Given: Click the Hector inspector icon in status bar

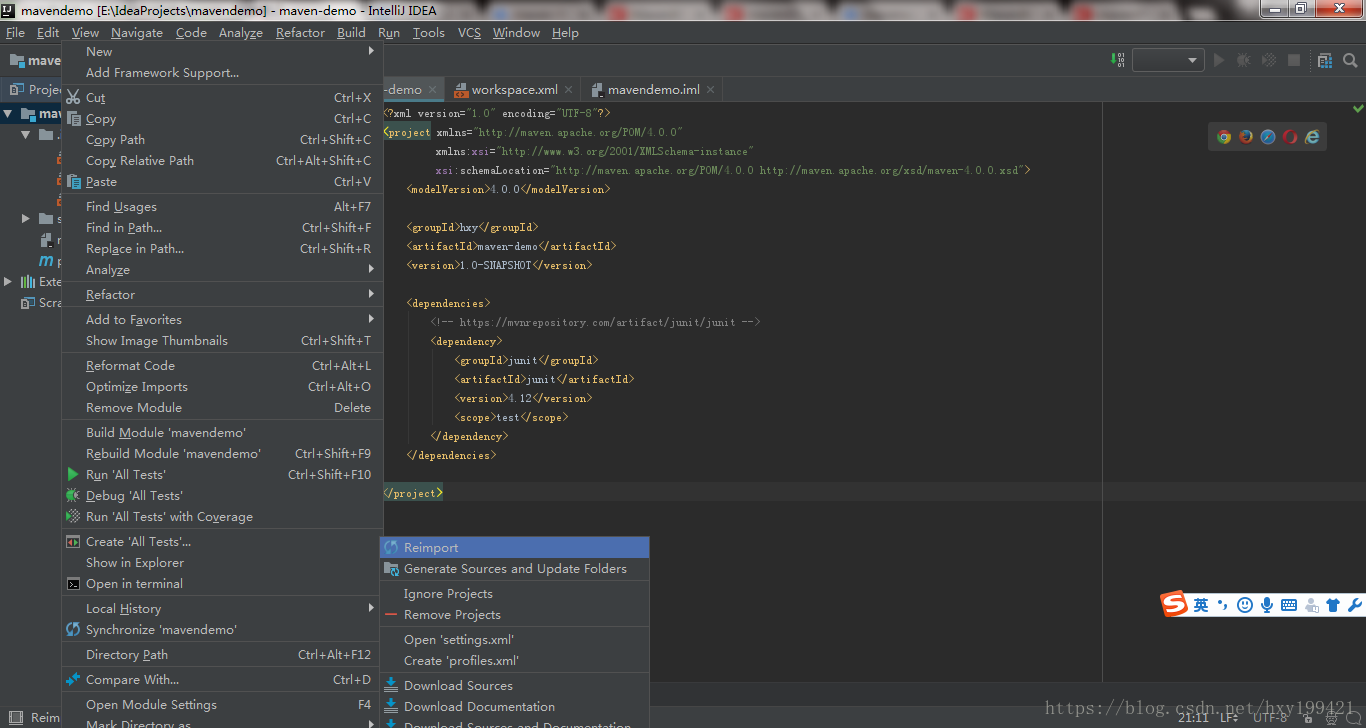Looking at the screenshot, I should (1331, 717).
